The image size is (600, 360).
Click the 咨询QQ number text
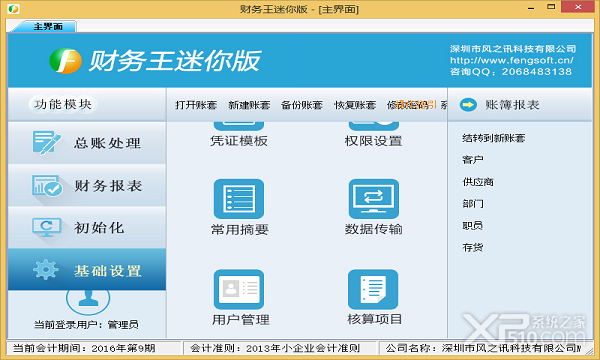tap(511, 72)
